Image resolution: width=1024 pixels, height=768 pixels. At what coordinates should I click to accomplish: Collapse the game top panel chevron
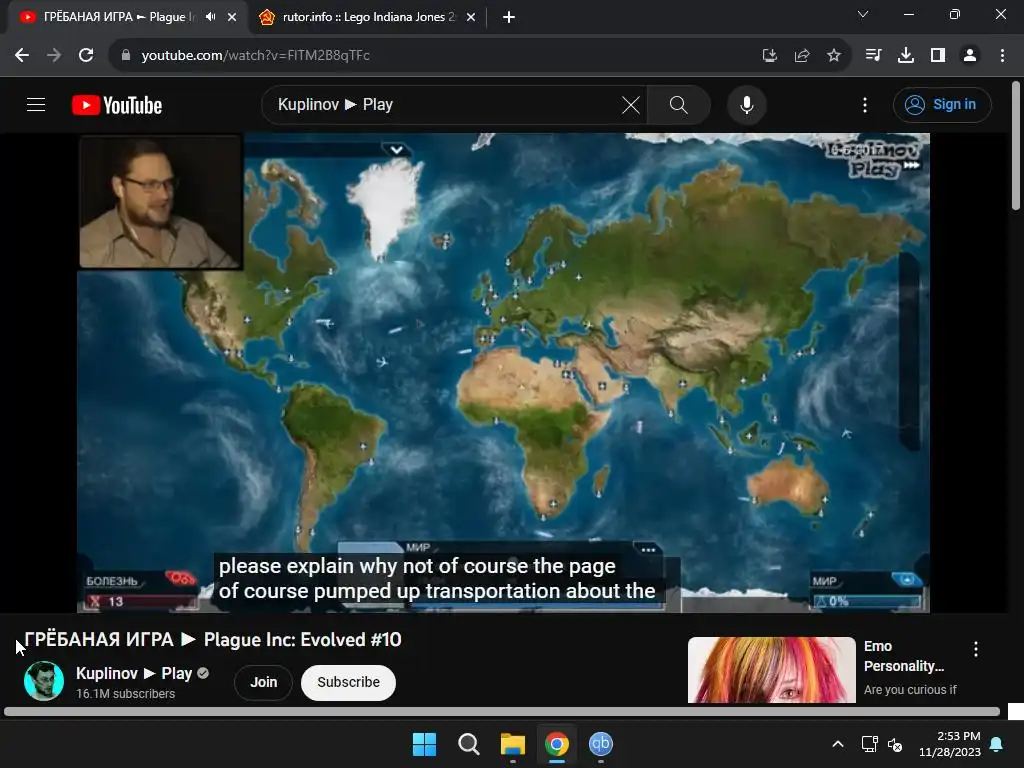point(396,150)
